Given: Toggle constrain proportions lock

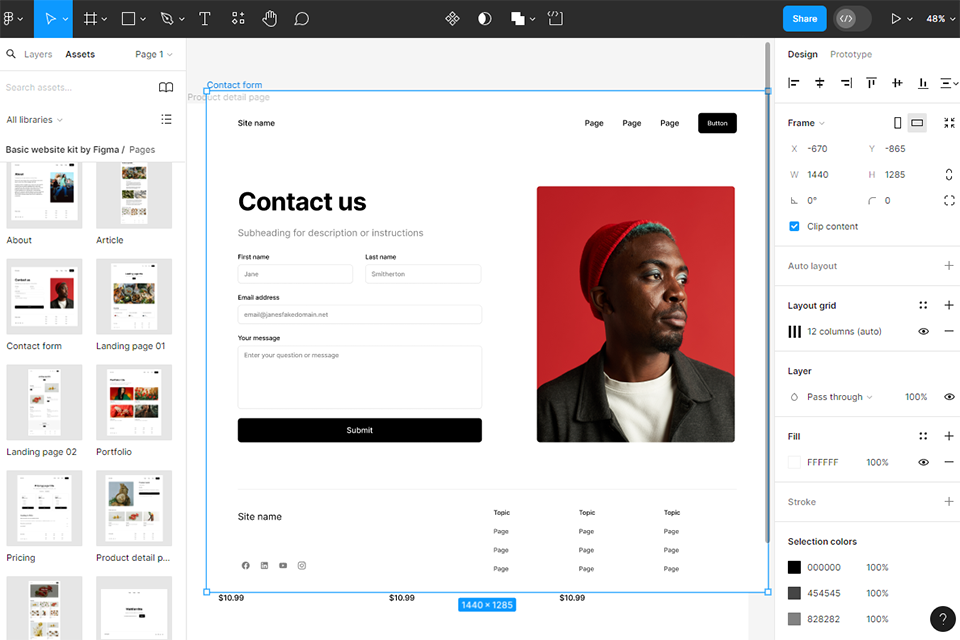Looking at the screenshot, I should coord(949,175).
